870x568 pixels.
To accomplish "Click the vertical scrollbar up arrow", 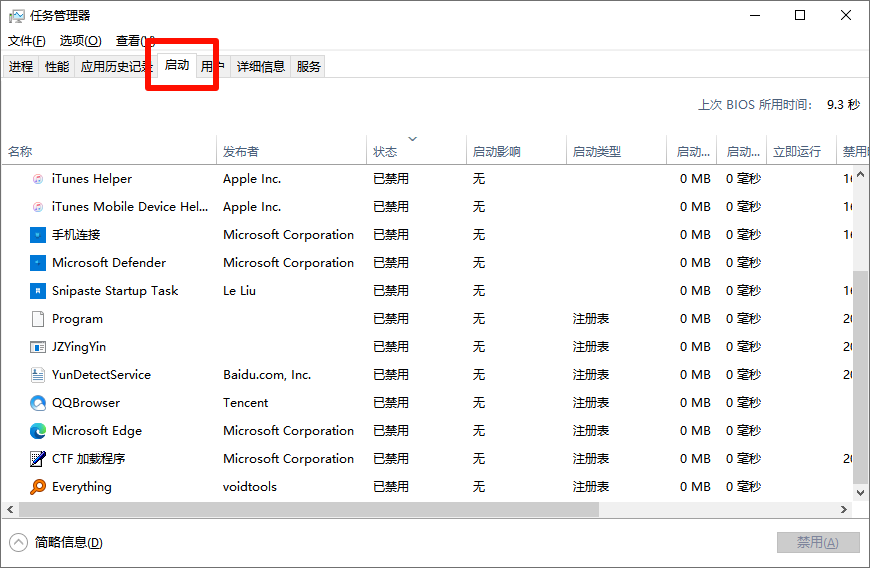I will pyautogui.click(x=861, y=172).
